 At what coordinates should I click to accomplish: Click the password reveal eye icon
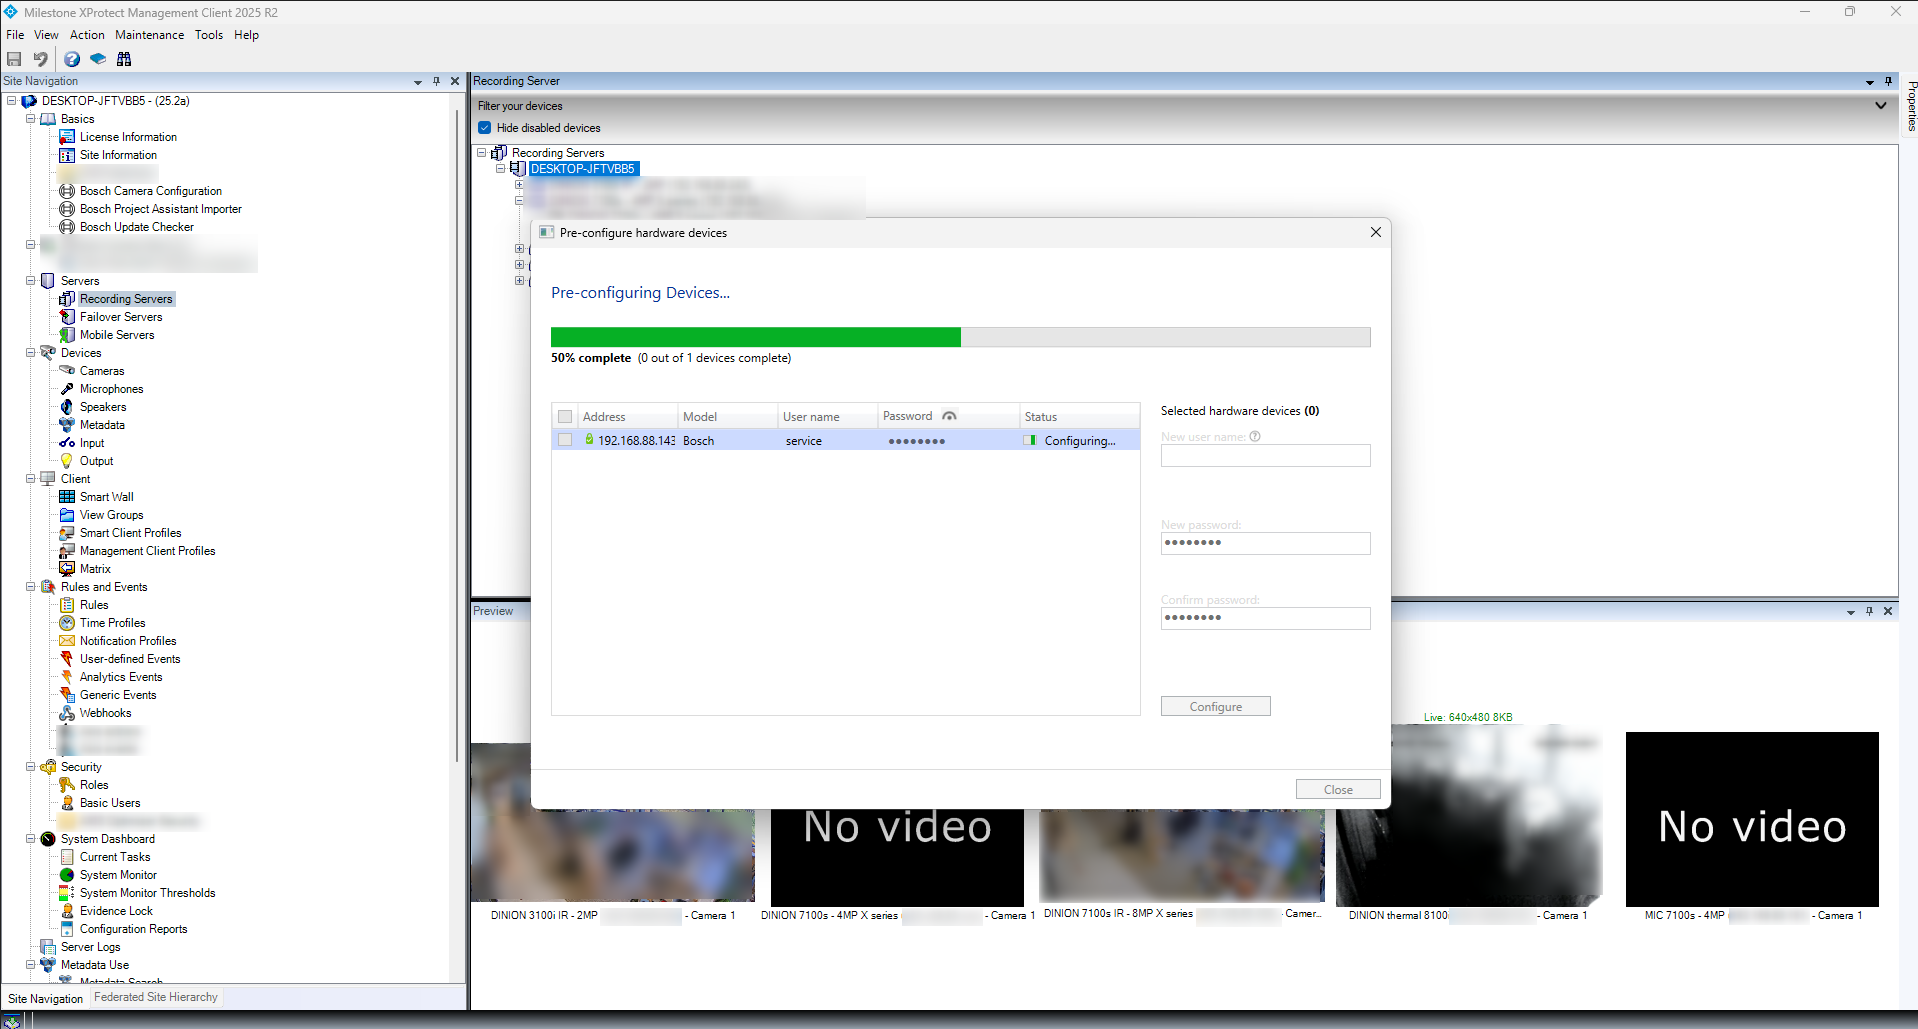tap(949, 416)
